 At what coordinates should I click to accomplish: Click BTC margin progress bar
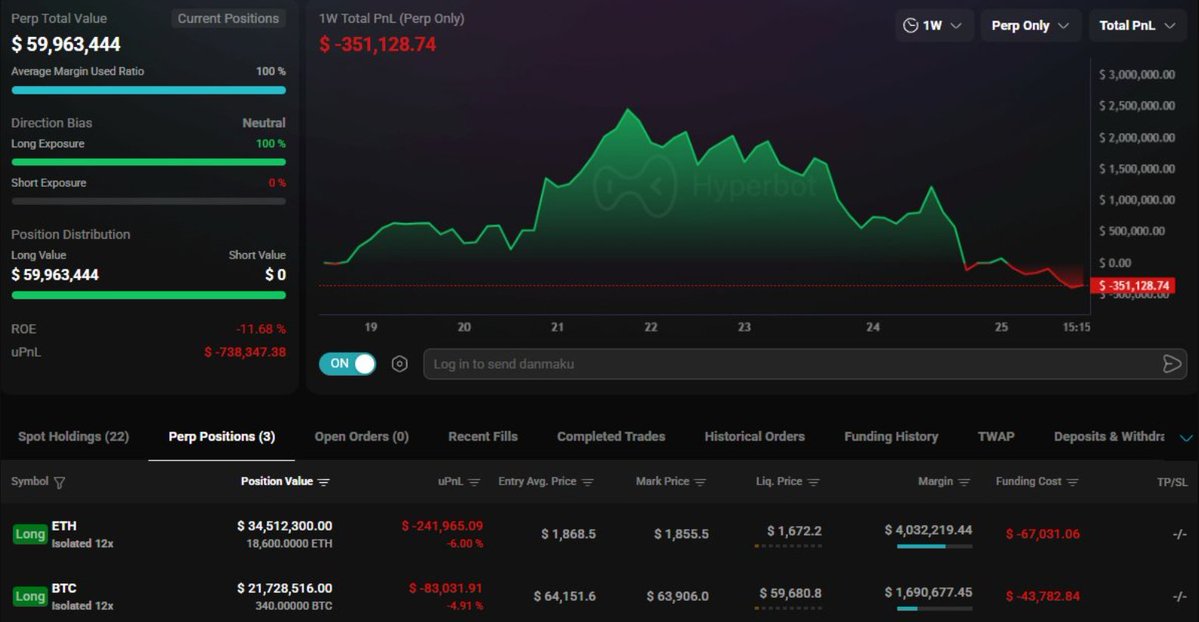click(x=934, y=608)
